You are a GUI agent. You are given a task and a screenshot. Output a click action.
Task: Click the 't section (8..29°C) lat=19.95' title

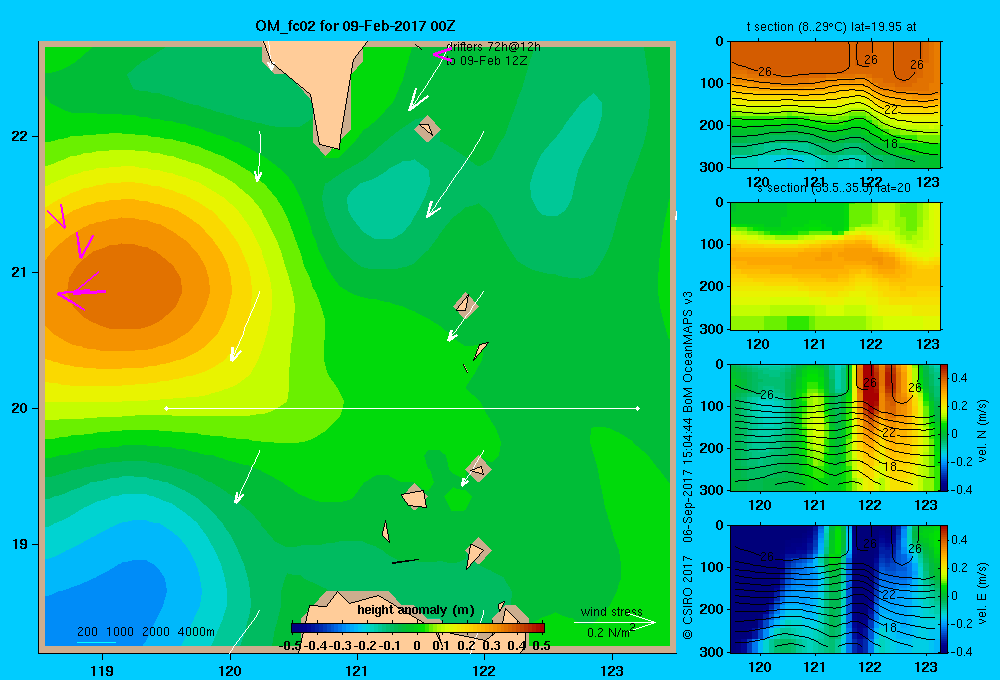point(832,27)
